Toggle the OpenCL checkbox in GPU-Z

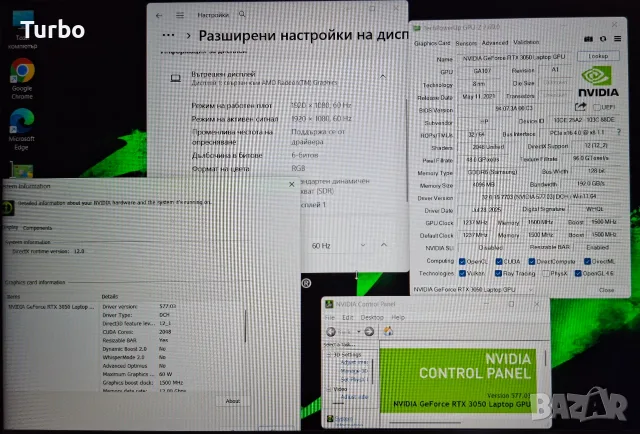pyautogui.click(x=462, y=261)
